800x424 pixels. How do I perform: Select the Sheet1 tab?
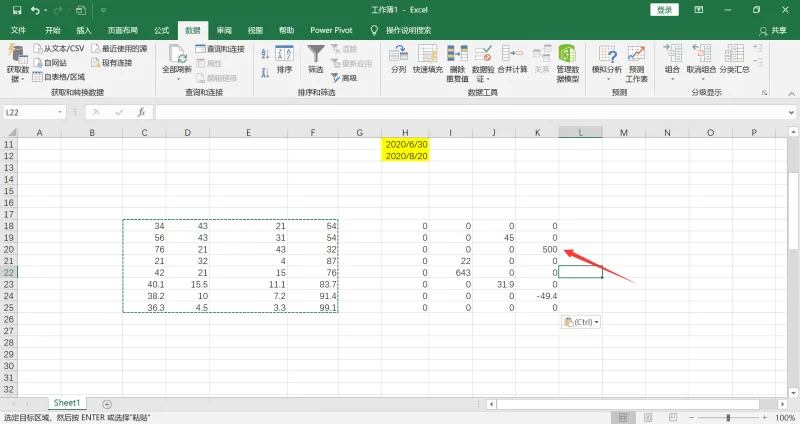pyautogui.click(x=67, y=403)
